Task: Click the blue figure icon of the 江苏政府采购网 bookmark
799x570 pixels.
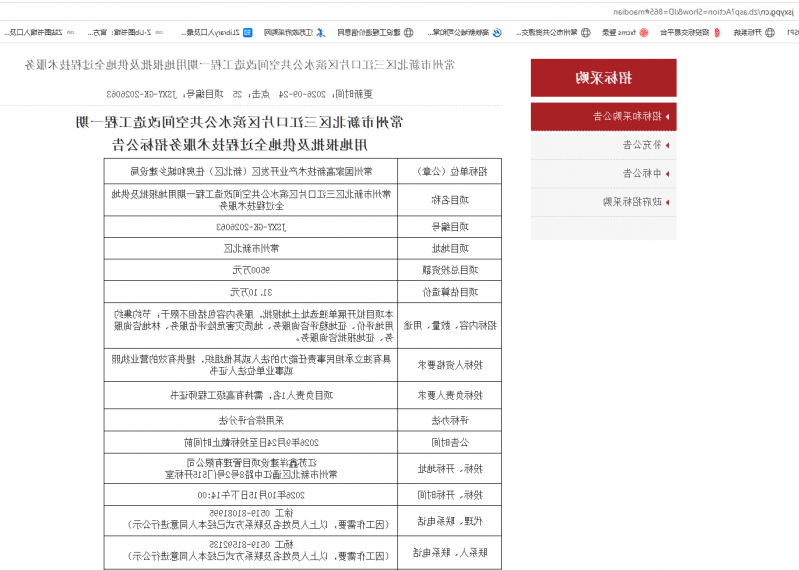Action: pyautogui.click(x=321, y=33)
